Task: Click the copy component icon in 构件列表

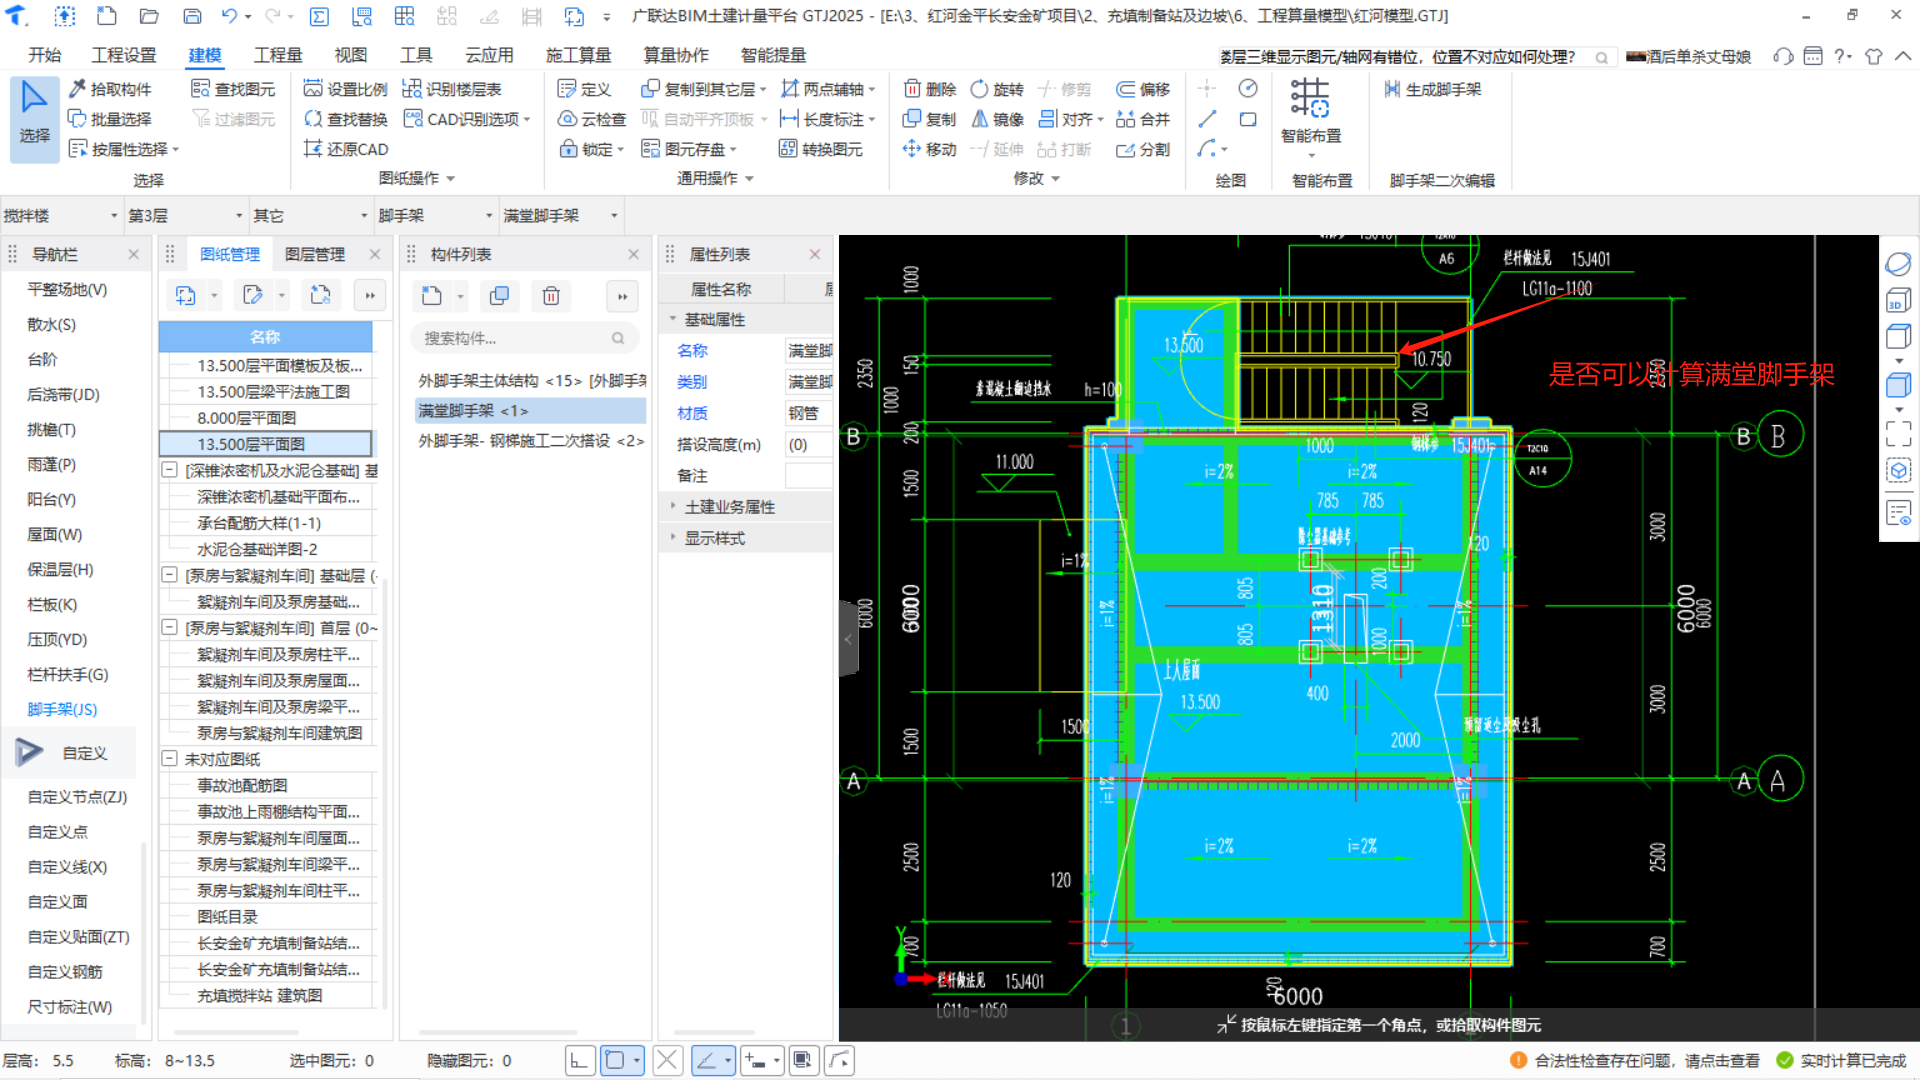Action: tap(499, 295)
